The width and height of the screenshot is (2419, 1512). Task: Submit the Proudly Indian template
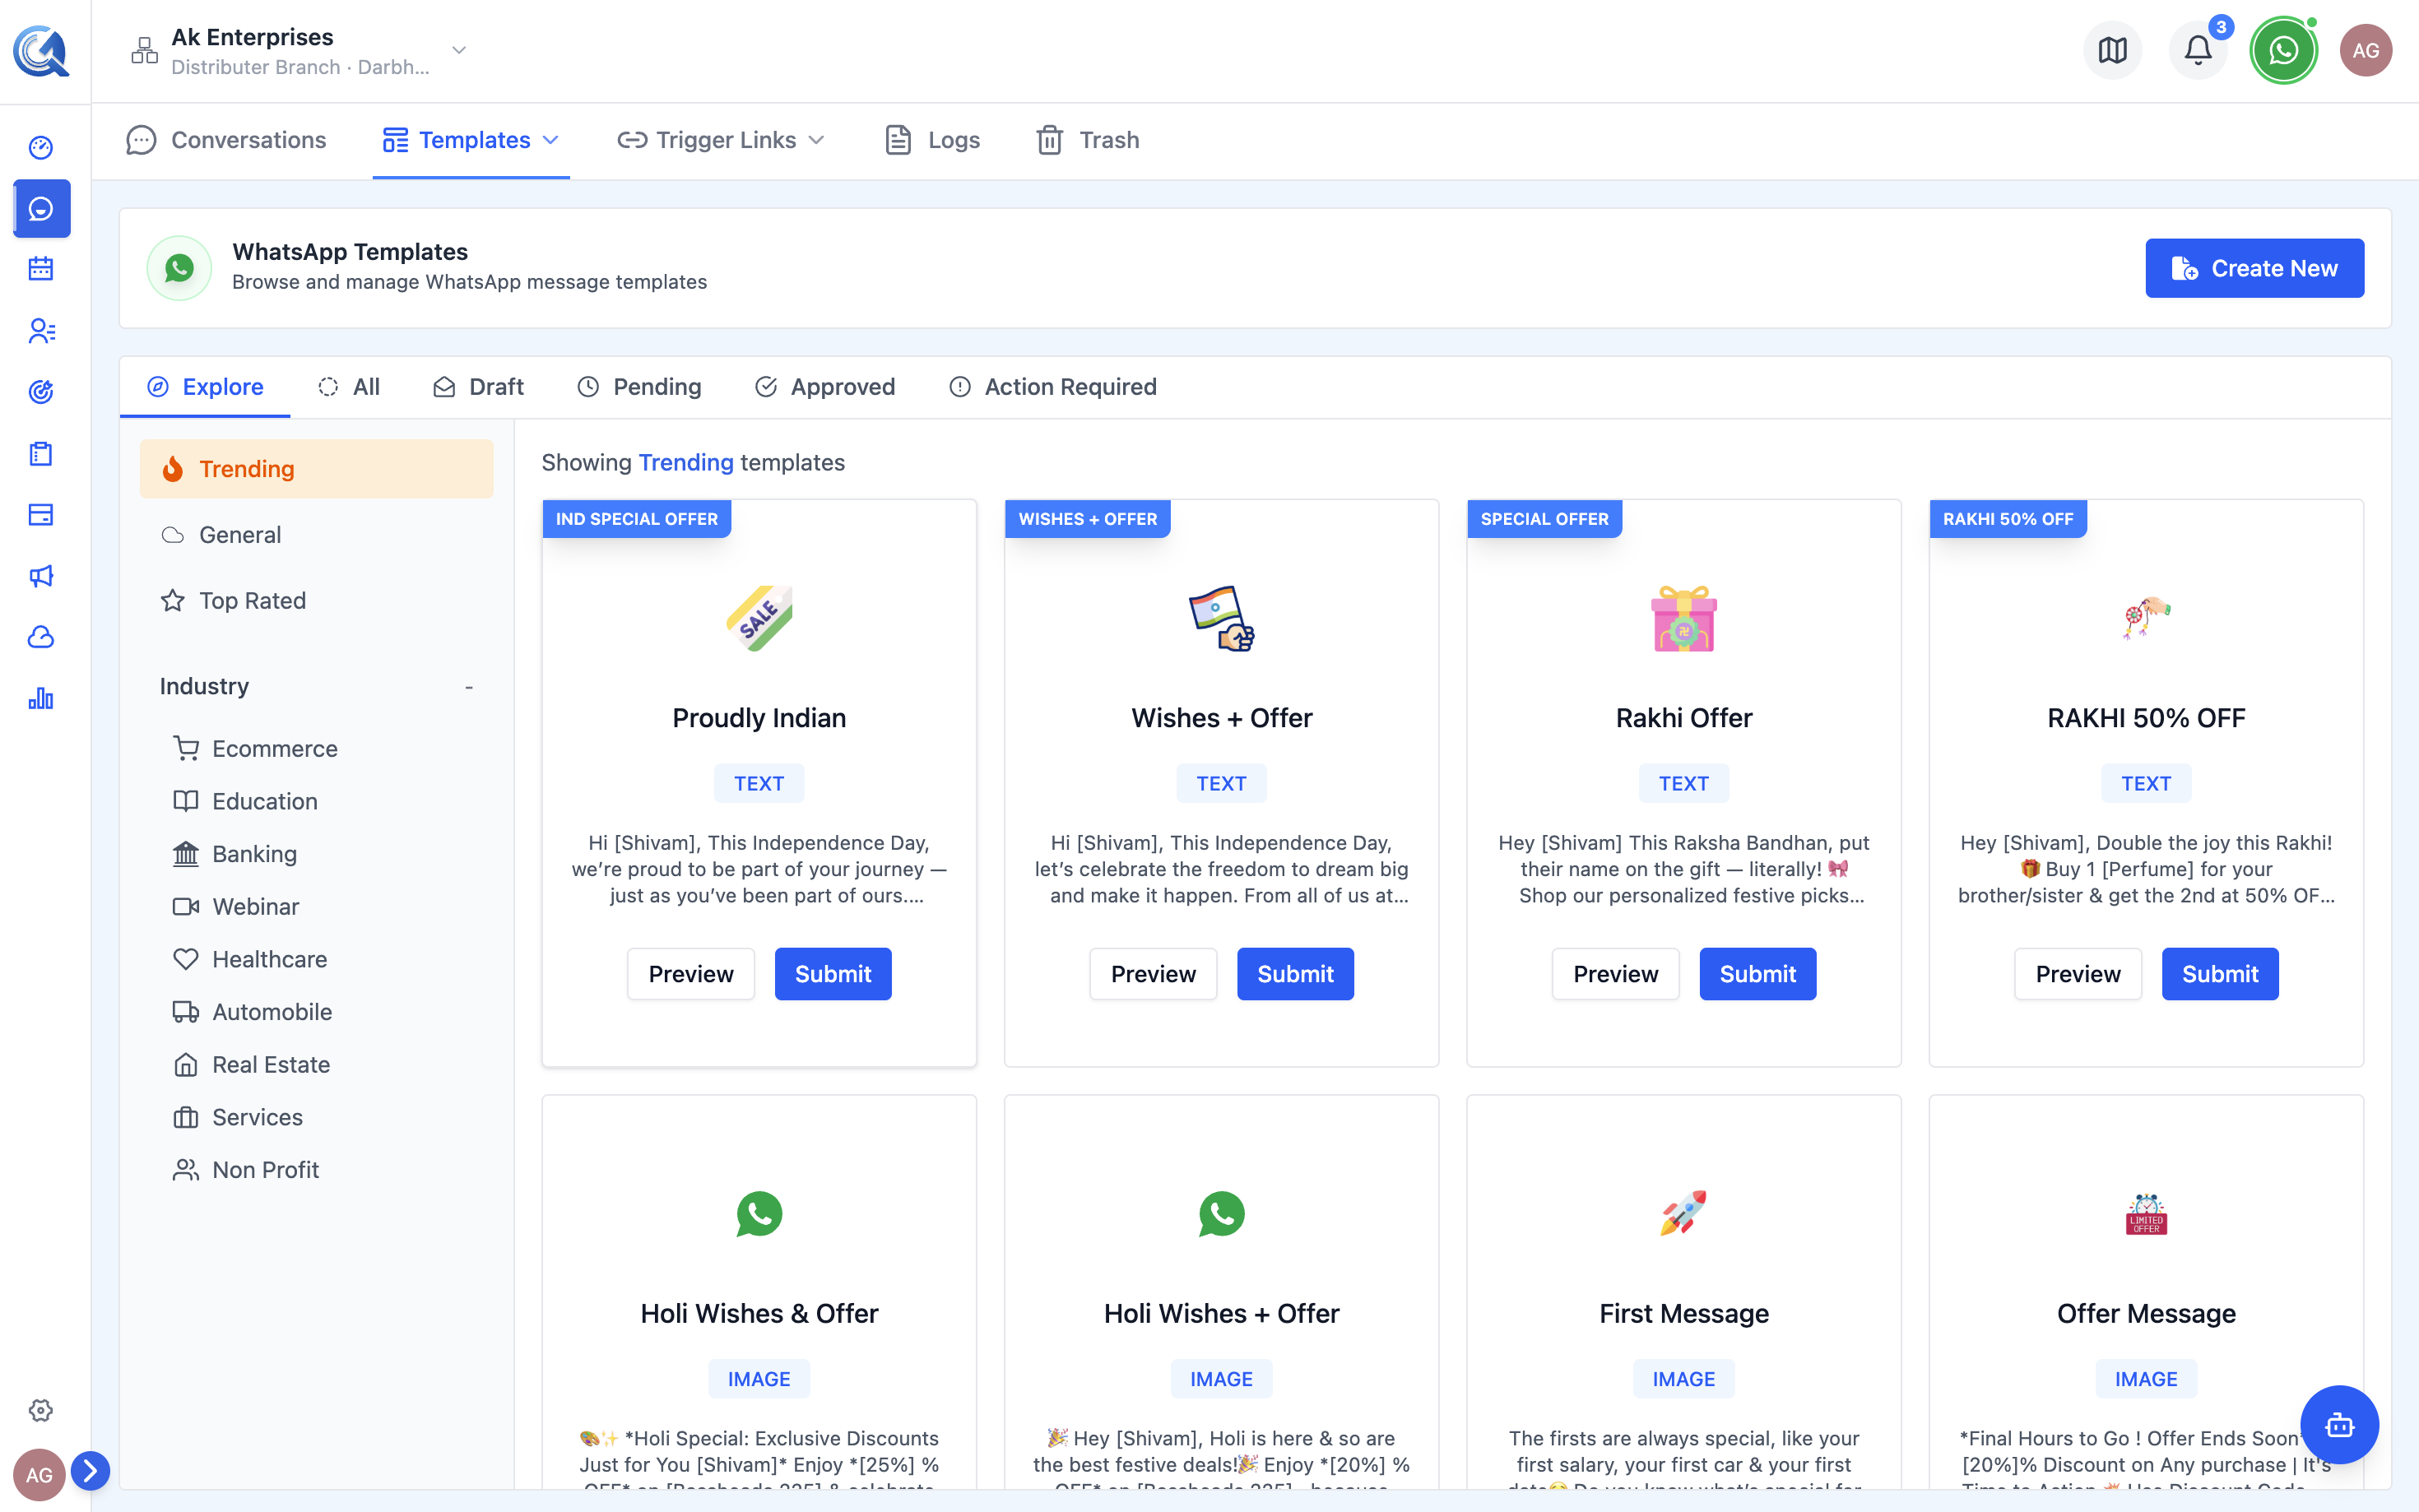(x=833, y=974)
